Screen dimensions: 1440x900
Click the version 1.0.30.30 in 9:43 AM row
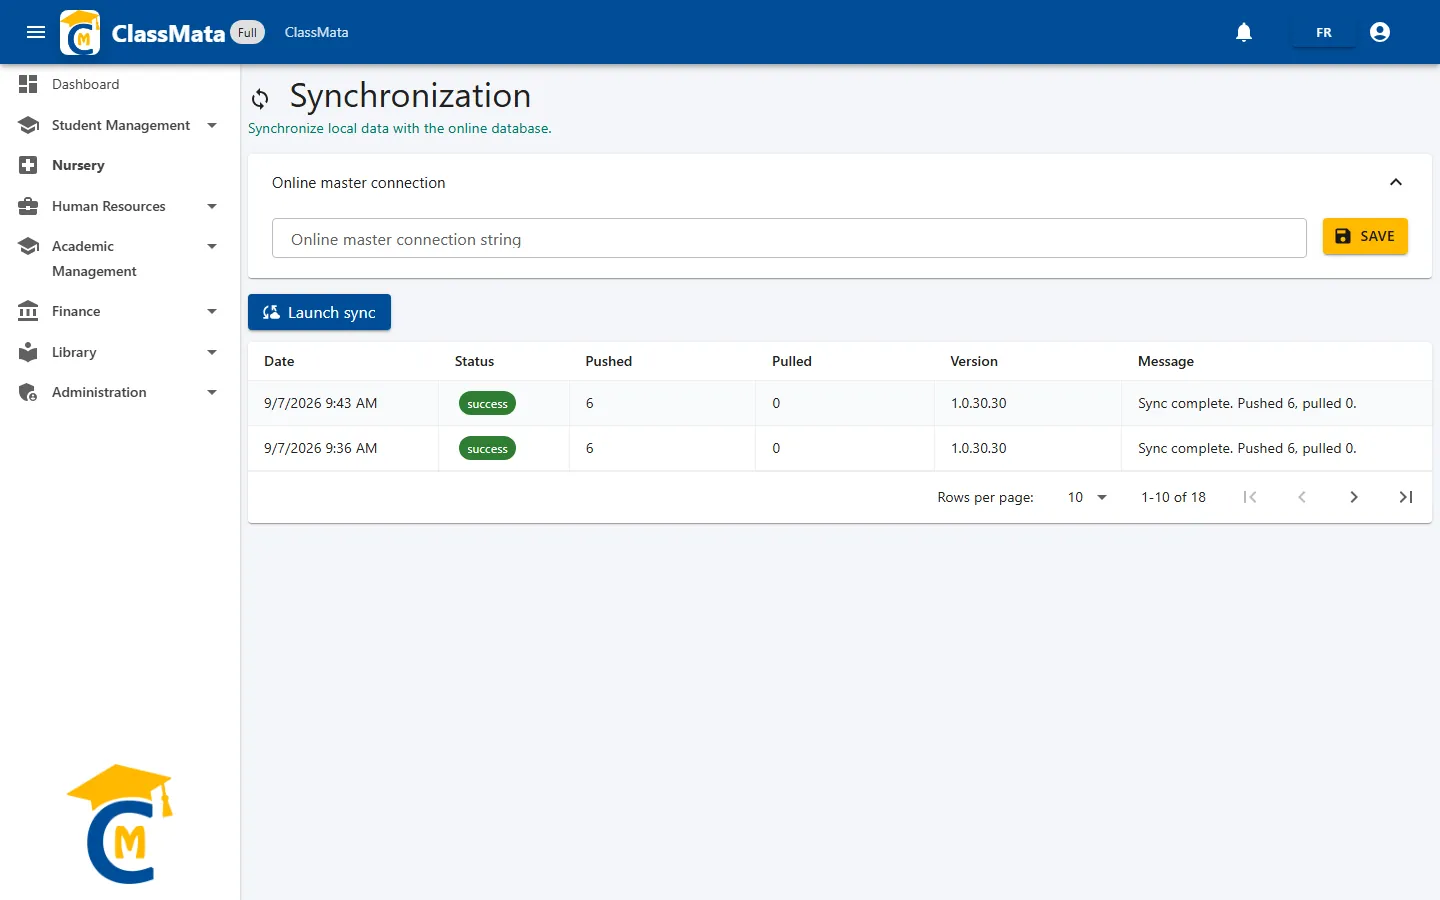tap(979, 403)
